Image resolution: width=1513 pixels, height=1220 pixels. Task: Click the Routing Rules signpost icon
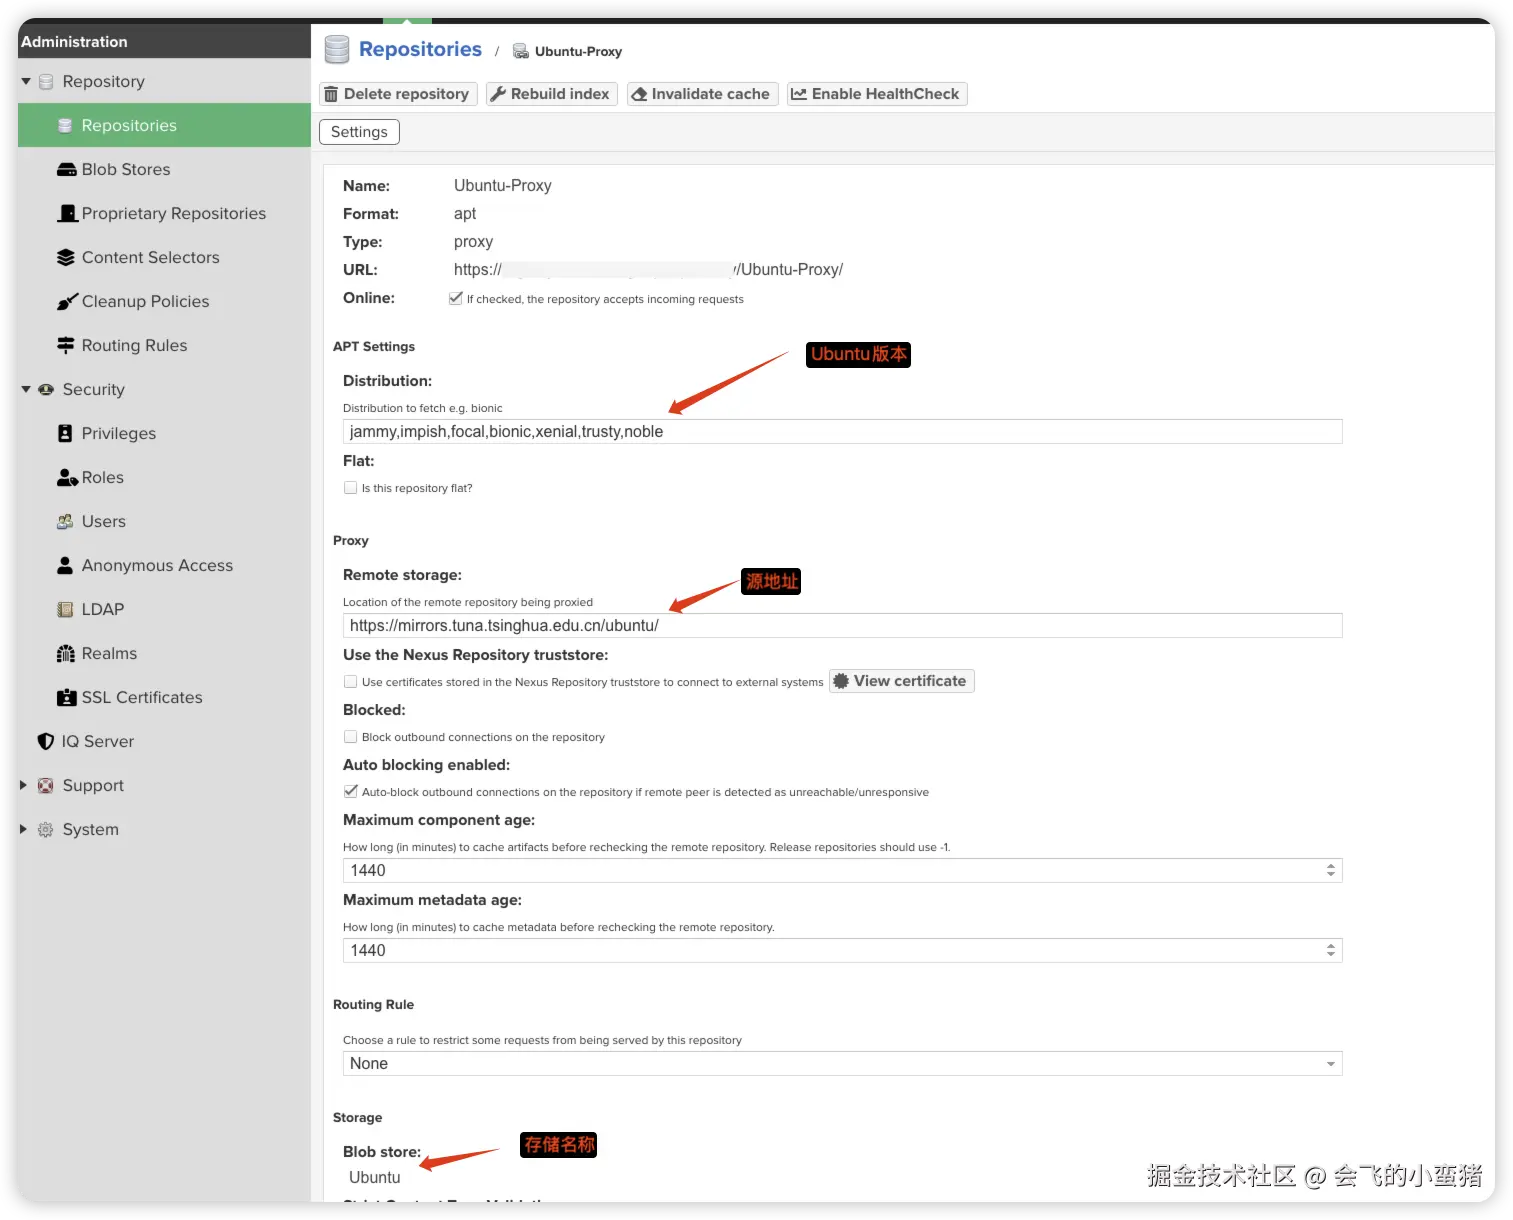(x=66, y=346)
